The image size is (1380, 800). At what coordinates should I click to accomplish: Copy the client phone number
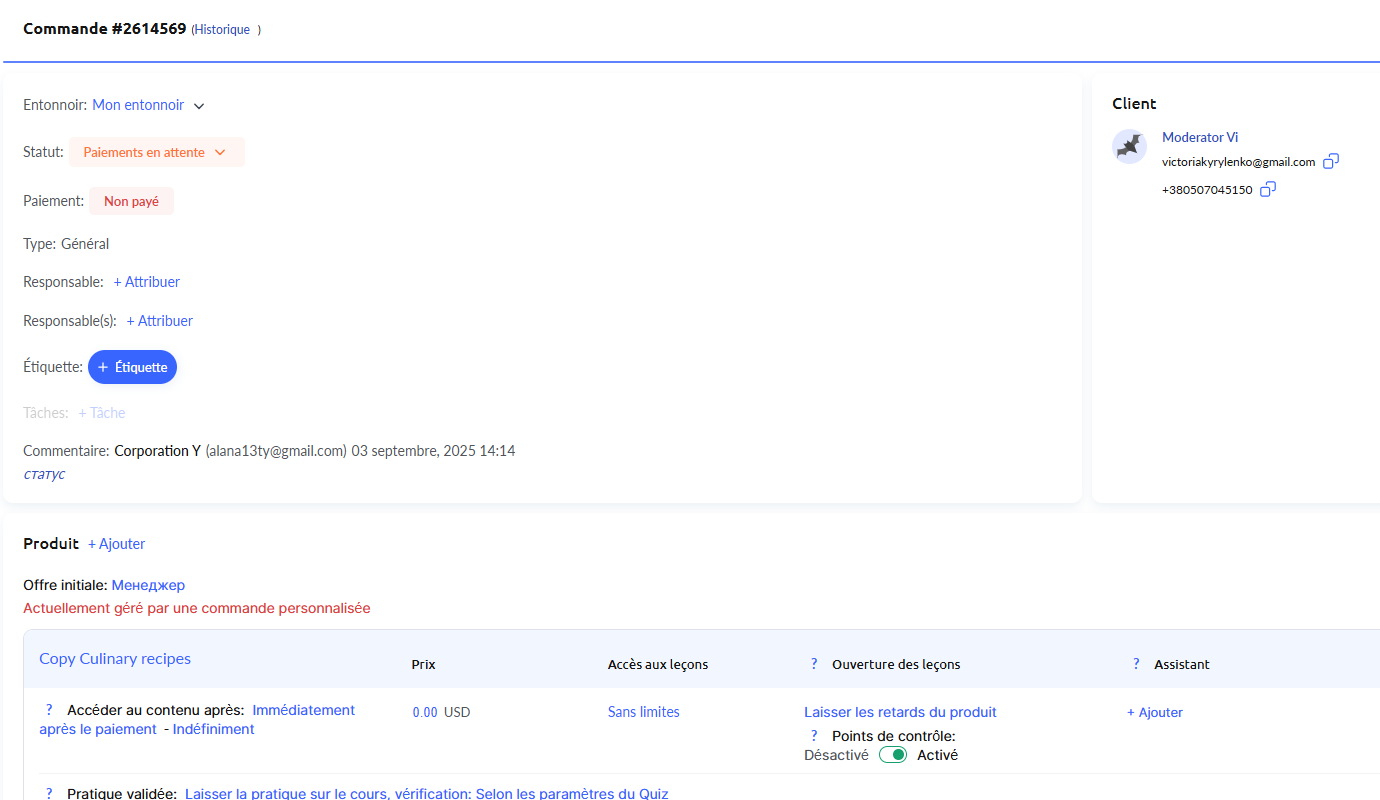pos(1267,189)
